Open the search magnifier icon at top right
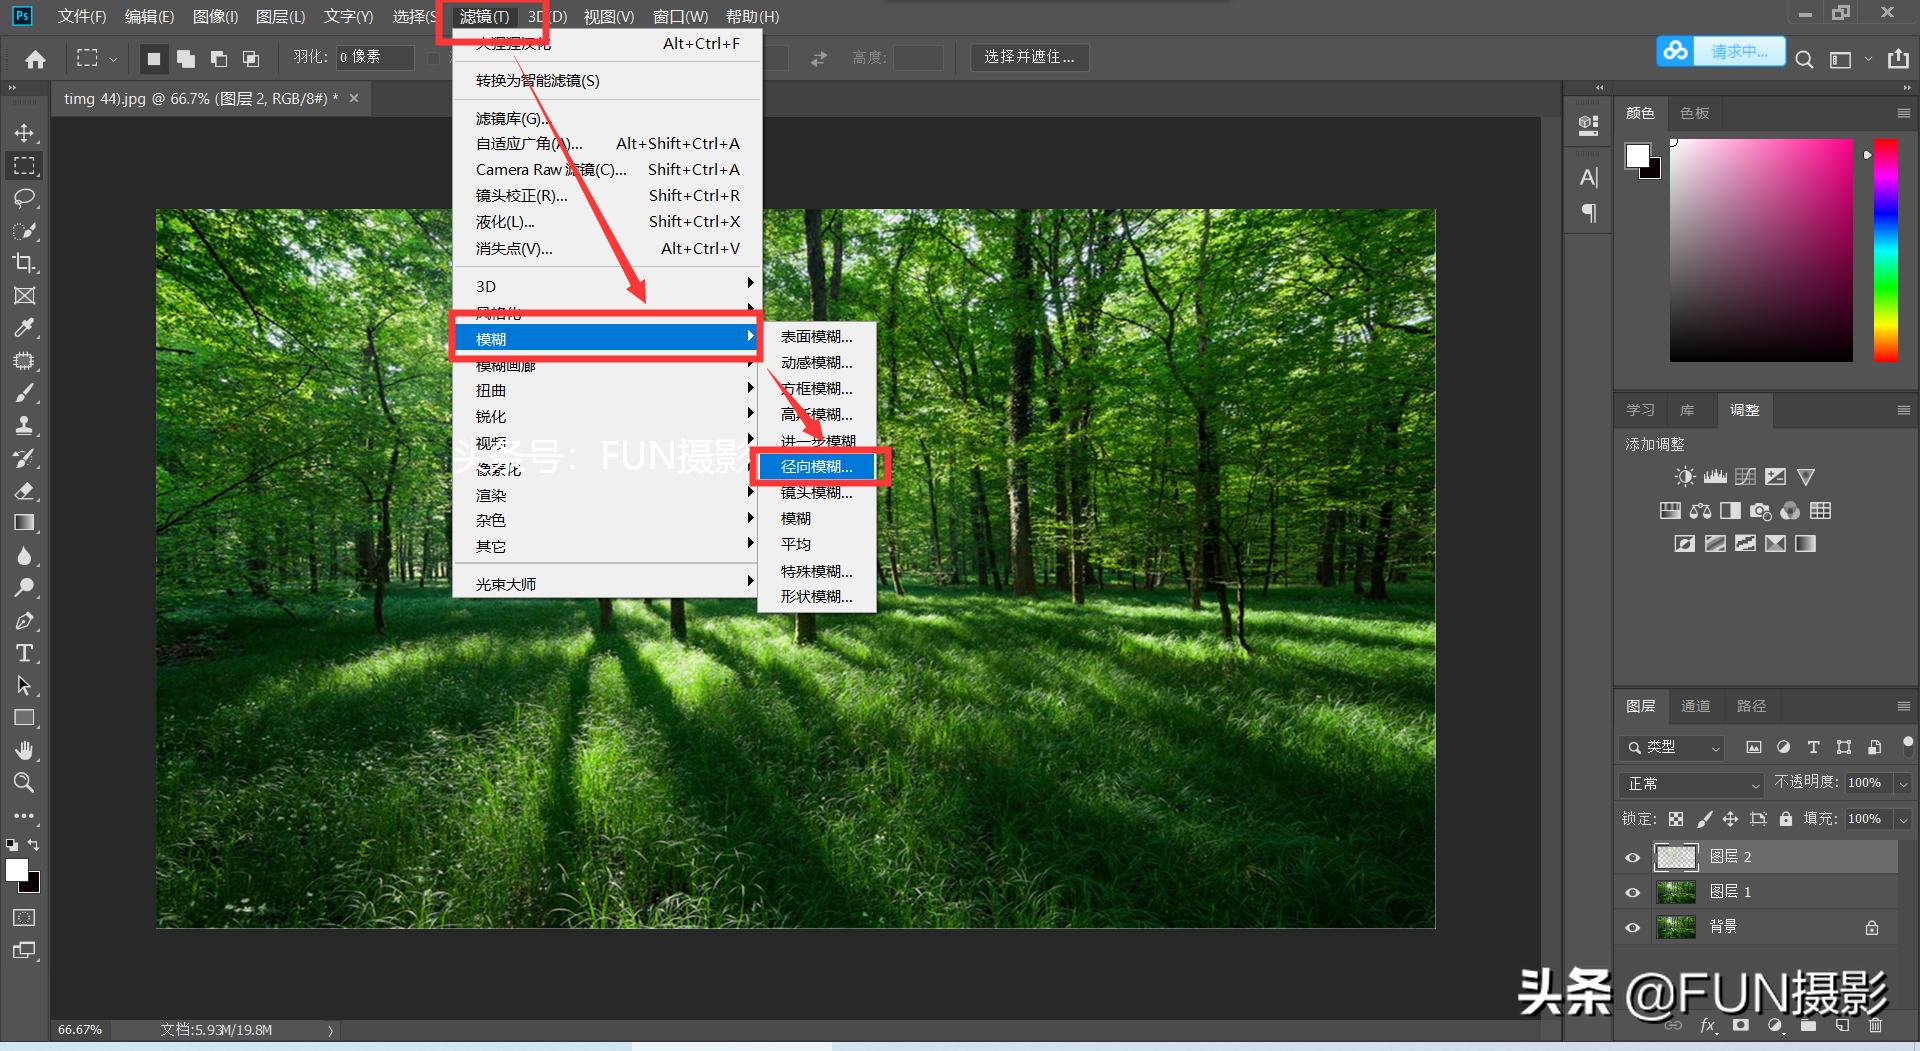This screenshot has width=1920, height=1051. [1804, 59]
